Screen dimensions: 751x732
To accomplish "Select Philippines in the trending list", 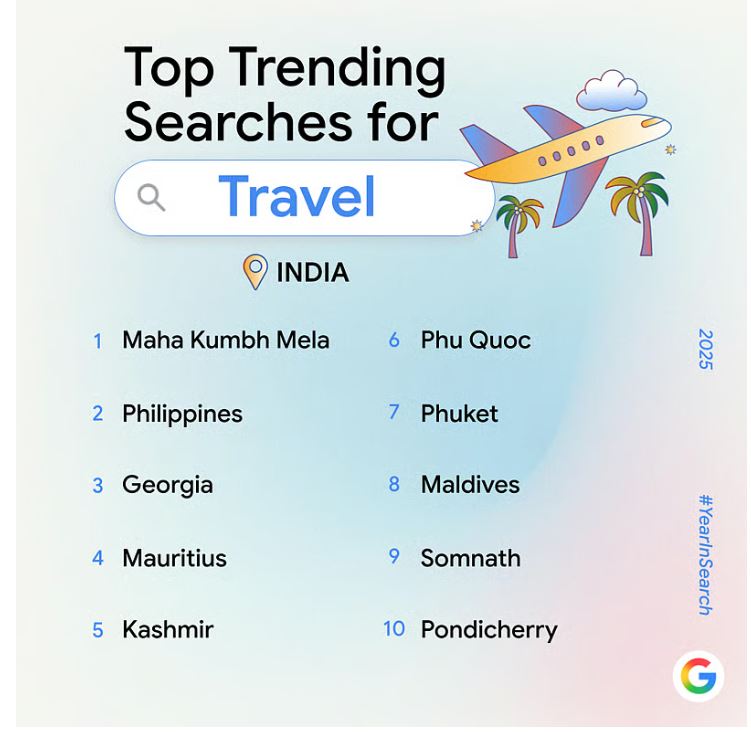I will click(182, 414).
